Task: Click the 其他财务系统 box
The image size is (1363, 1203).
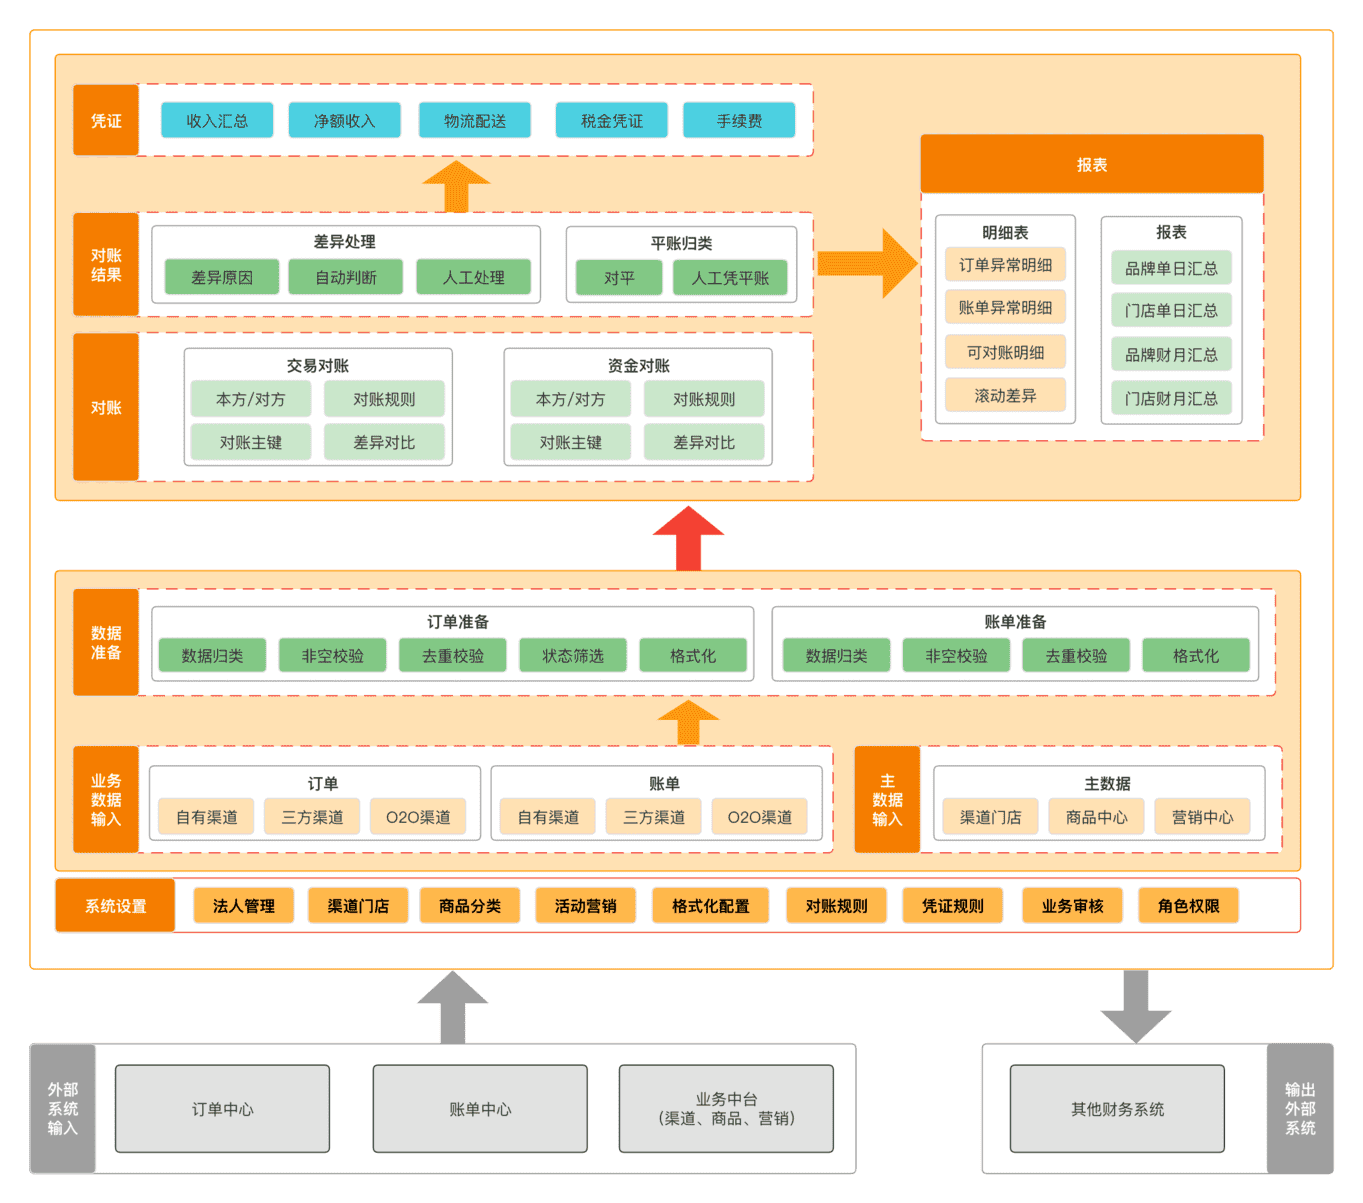Action: pos(1117,1109)
